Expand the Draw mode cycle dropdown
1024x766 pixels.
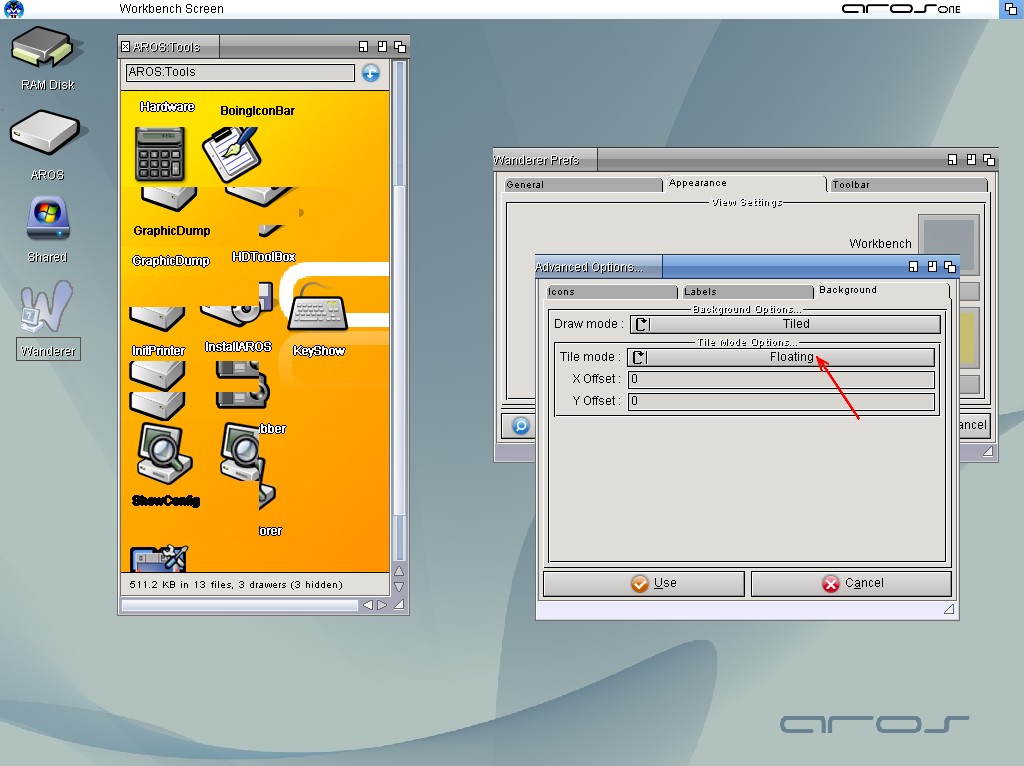785,324
